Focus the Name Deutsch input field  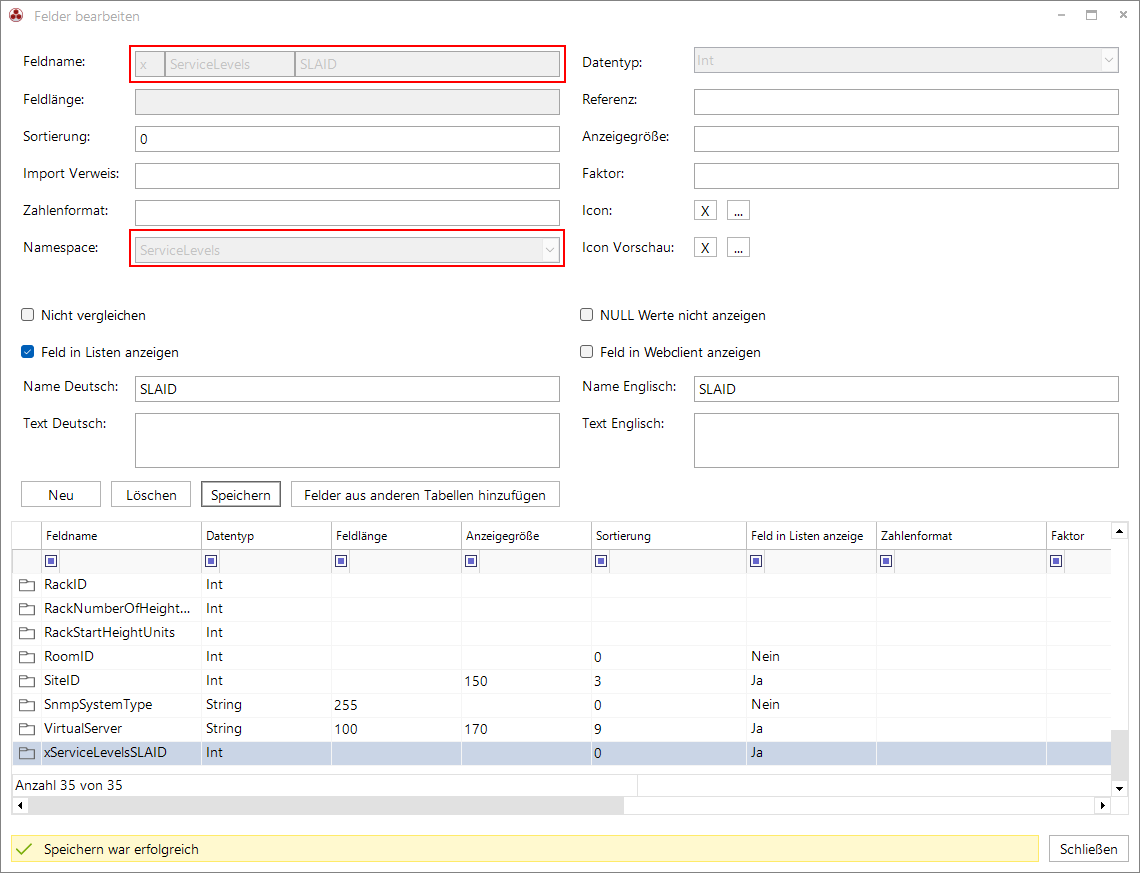click(348, 389)
